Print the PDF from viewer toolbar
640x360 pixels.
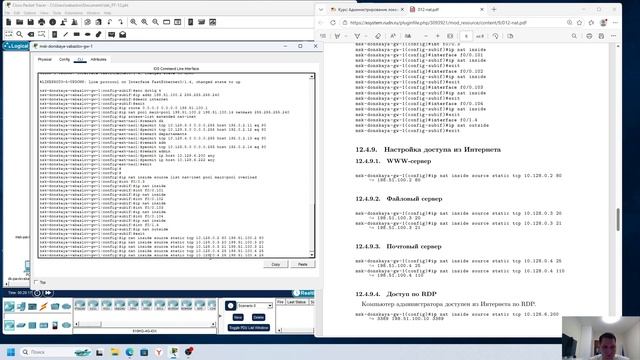[x=589, y=36]
